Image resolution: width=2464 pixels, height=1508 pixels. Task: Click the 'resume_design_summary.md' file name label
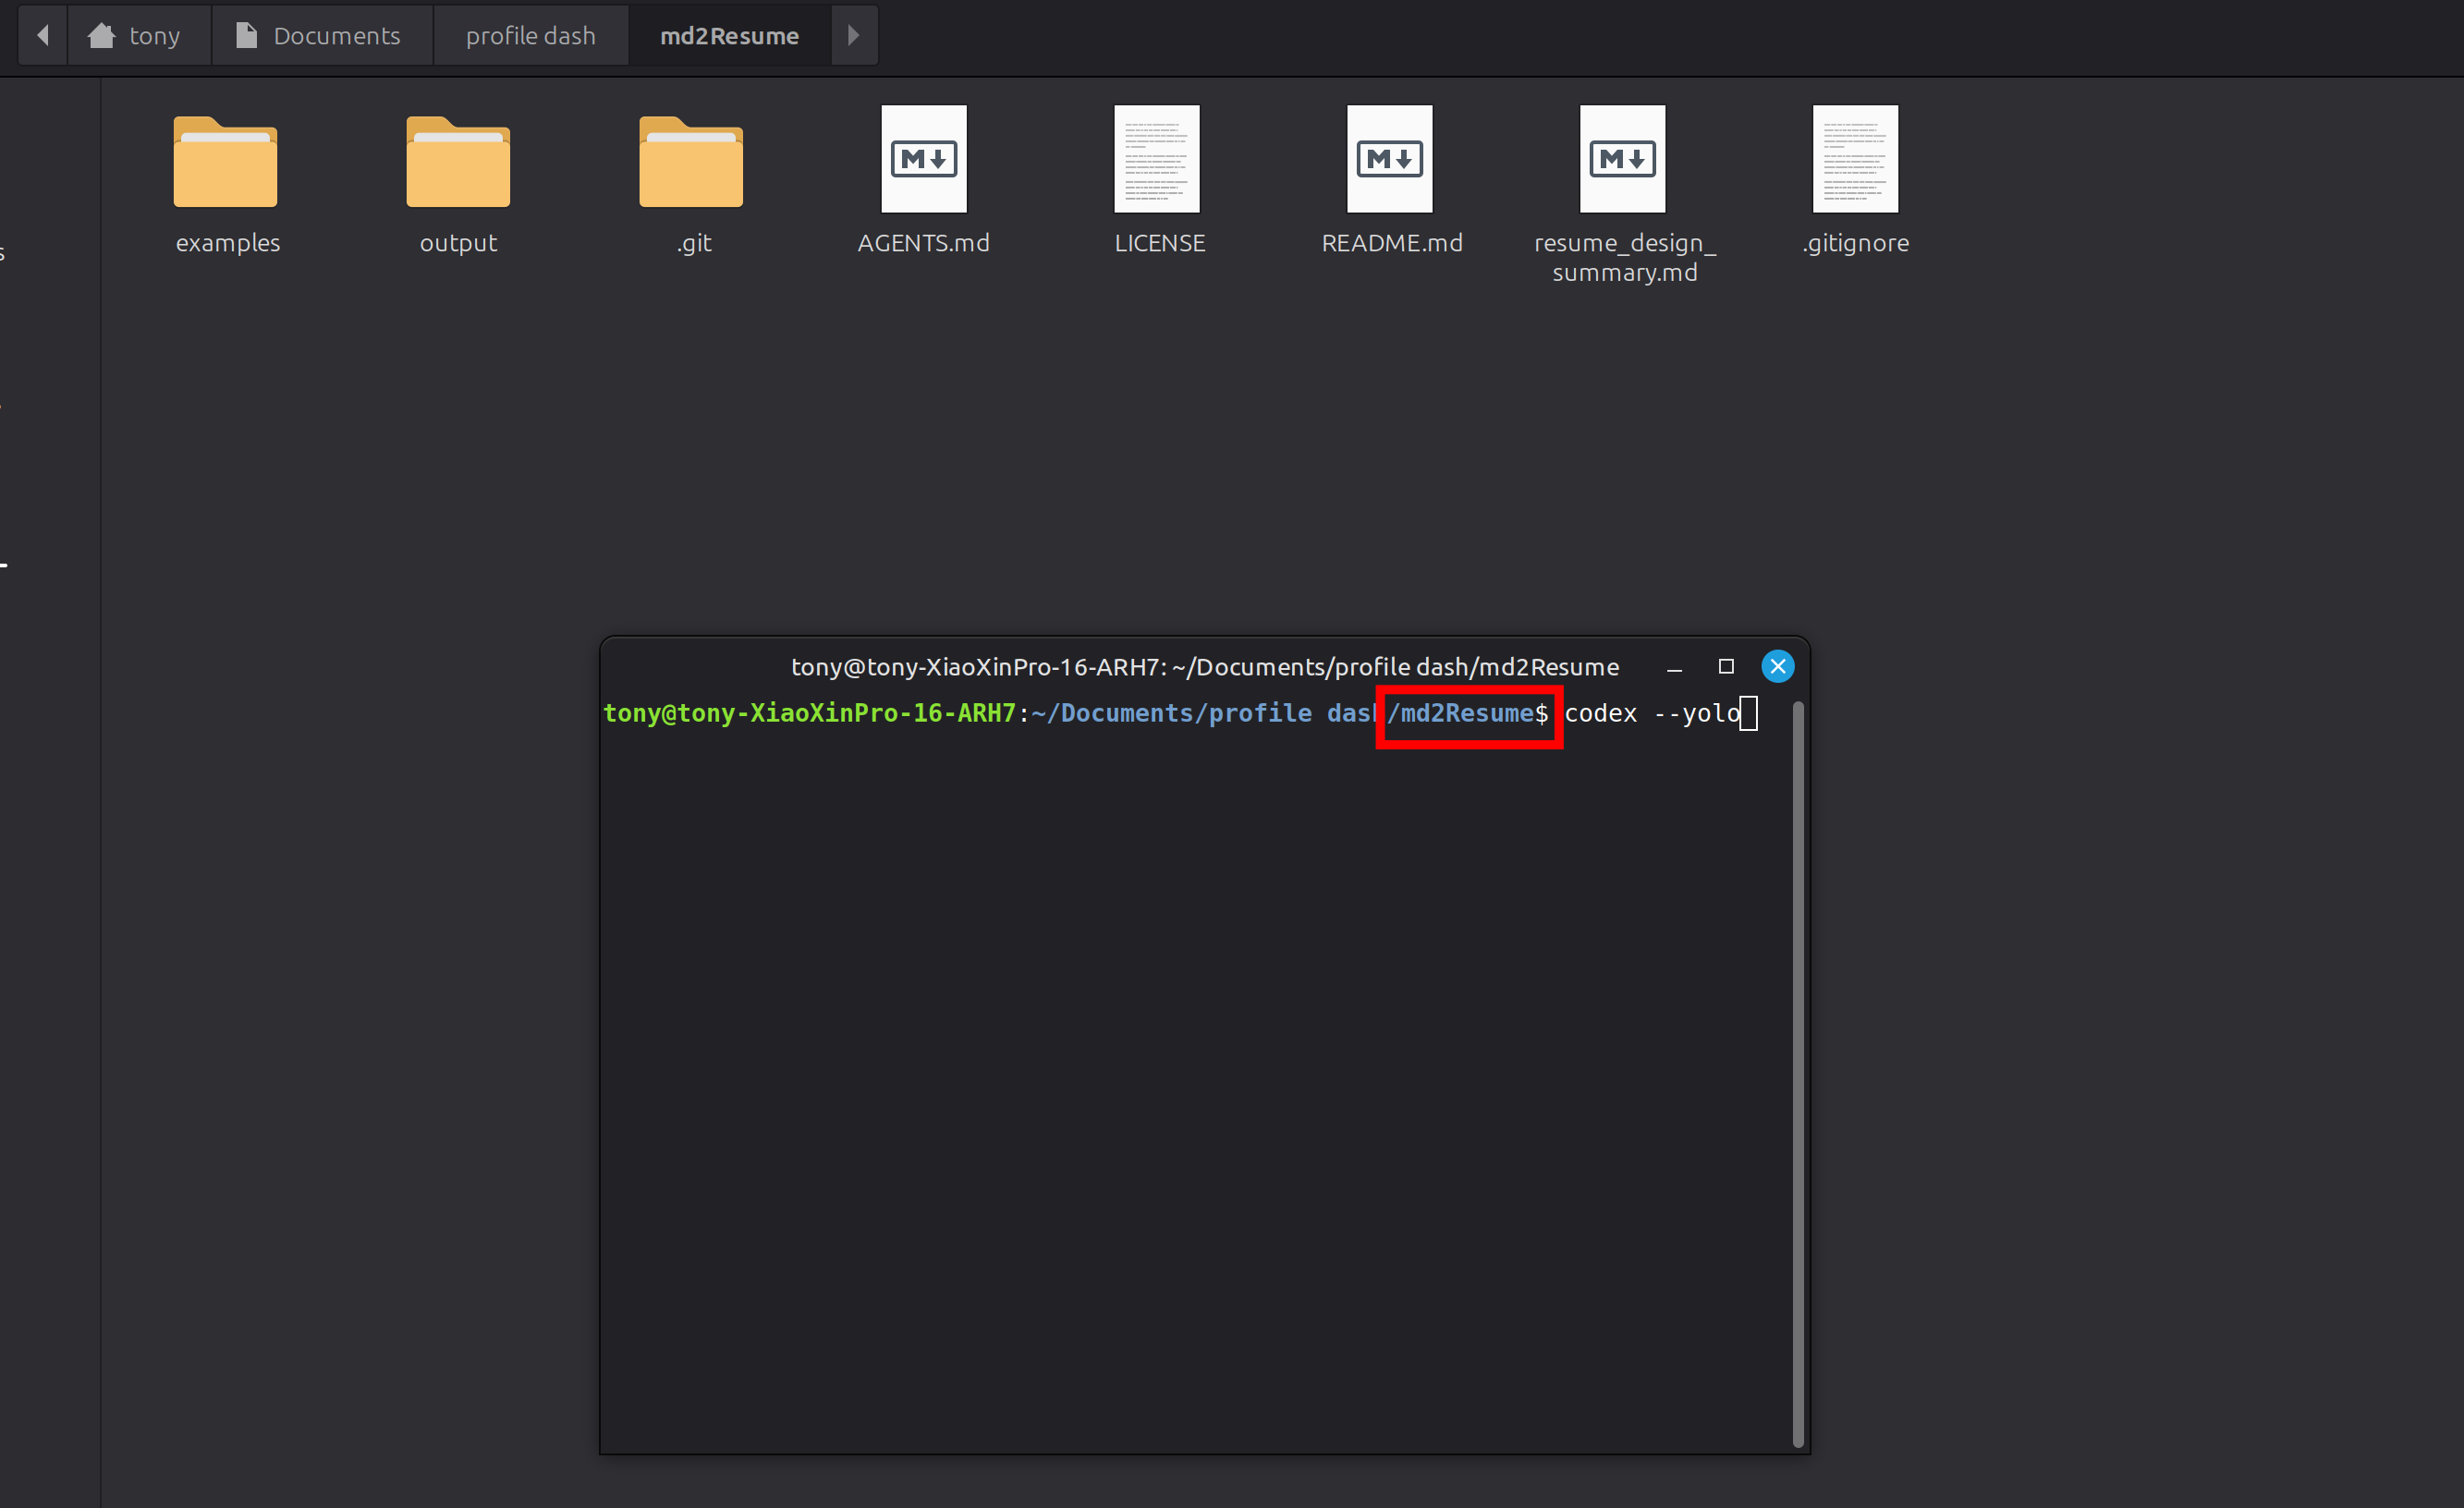point(1625,258)
